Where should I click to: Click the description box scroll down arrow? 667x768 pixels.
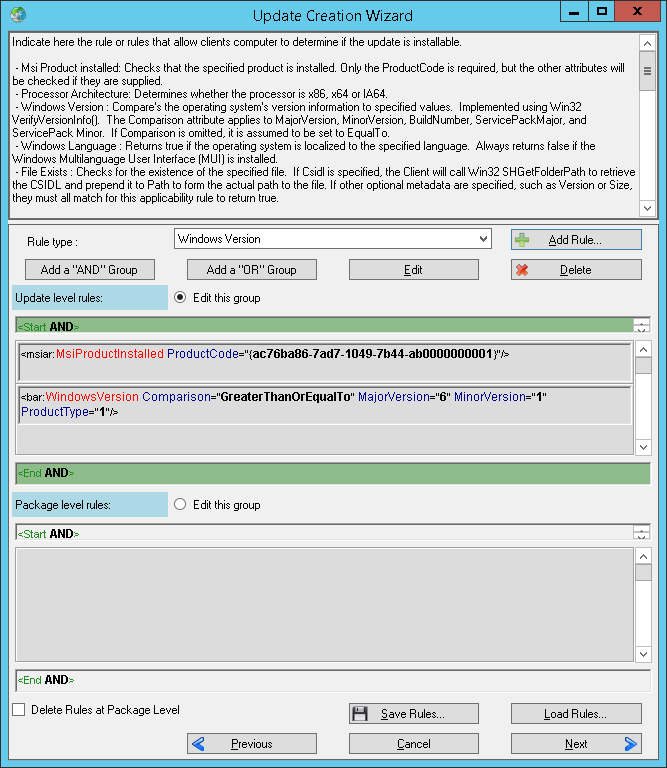pos(647,208)
